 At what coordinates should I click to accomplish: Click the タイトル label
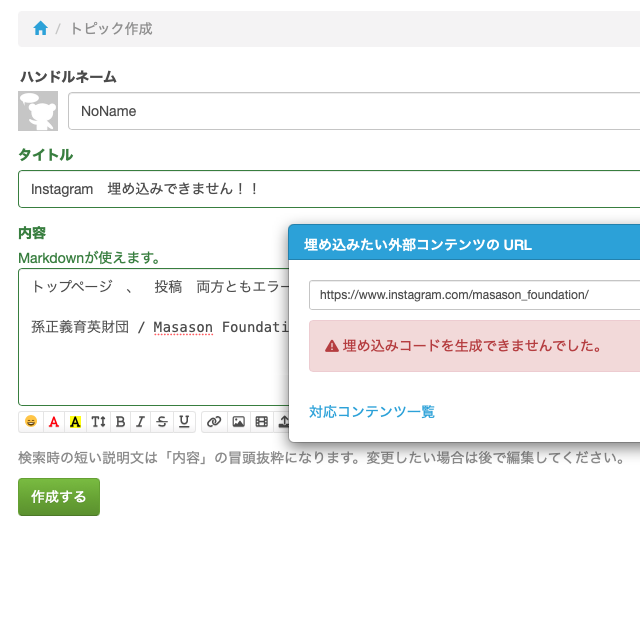[46, 155]
